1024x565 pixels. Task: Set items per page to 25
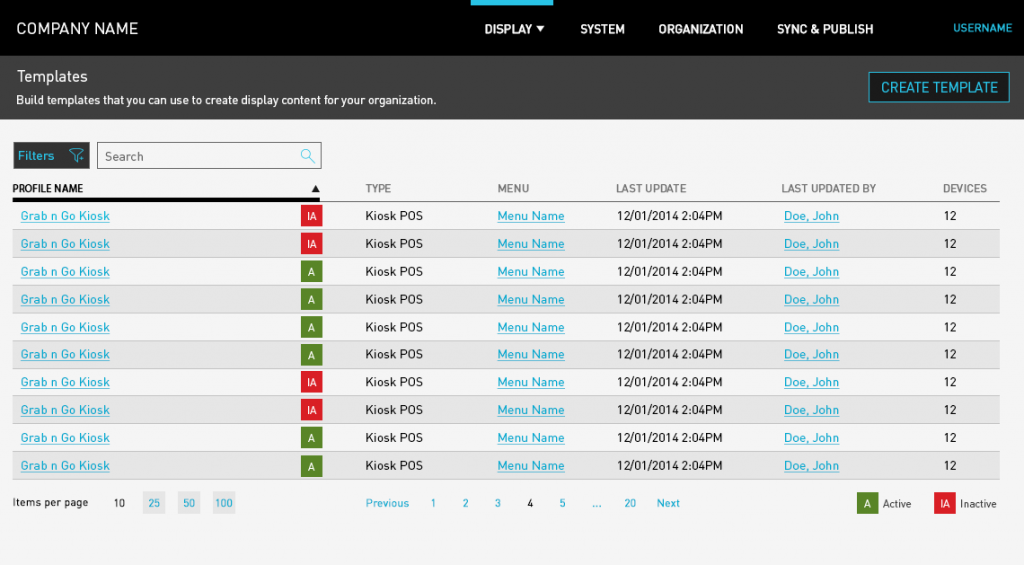(155, 503)
